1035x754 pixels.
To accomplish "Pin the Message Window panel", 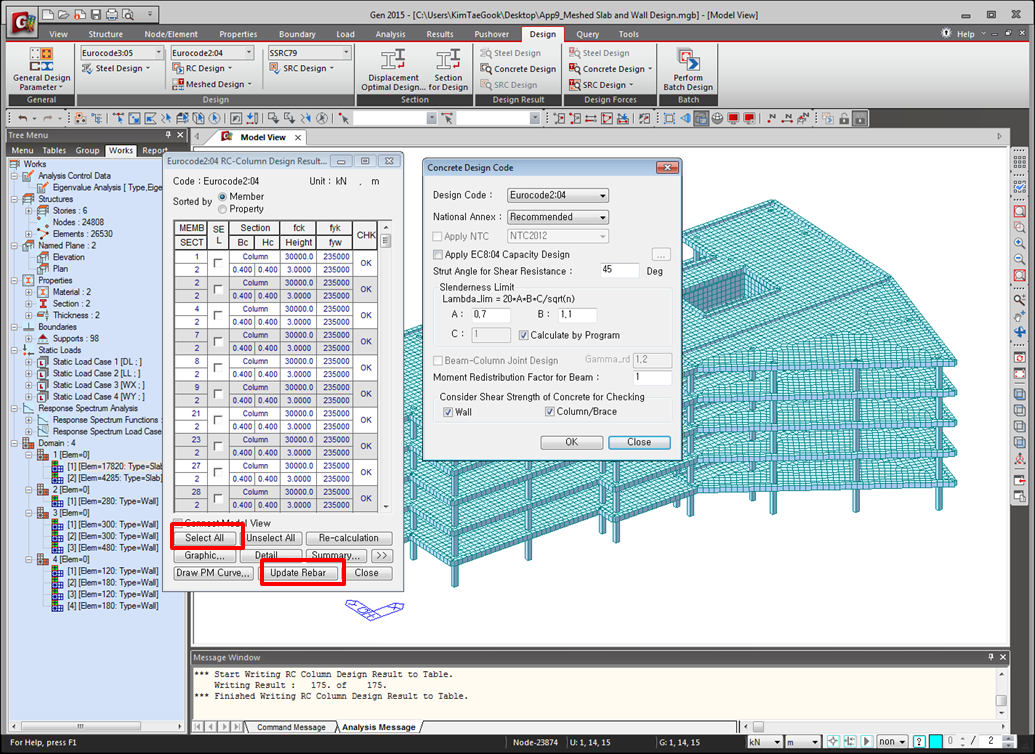I will (x=991, y=657).
